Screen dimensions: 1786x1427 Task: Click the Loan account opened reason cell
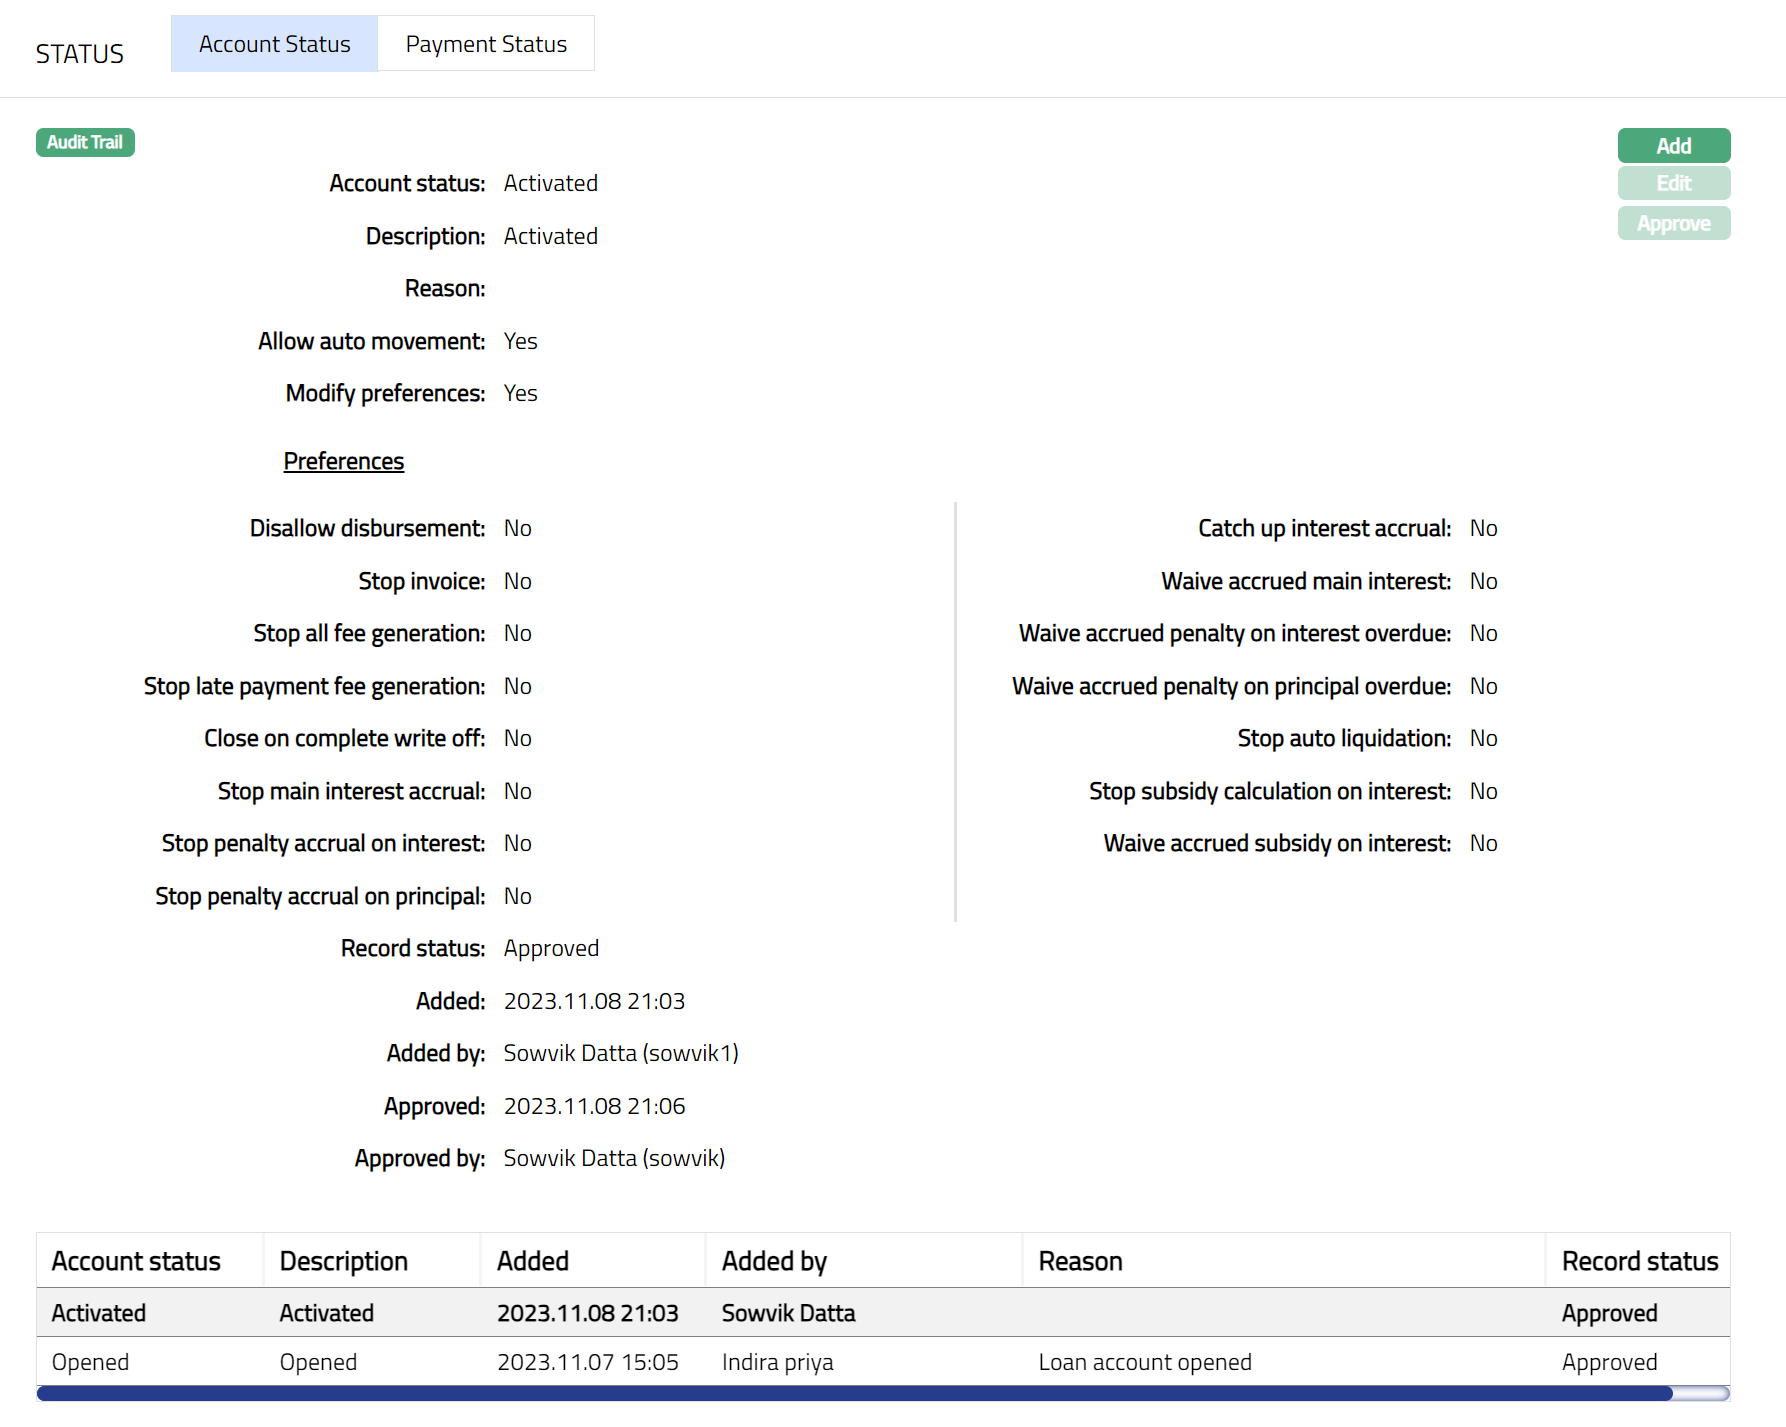(x=1144, y=1362)
